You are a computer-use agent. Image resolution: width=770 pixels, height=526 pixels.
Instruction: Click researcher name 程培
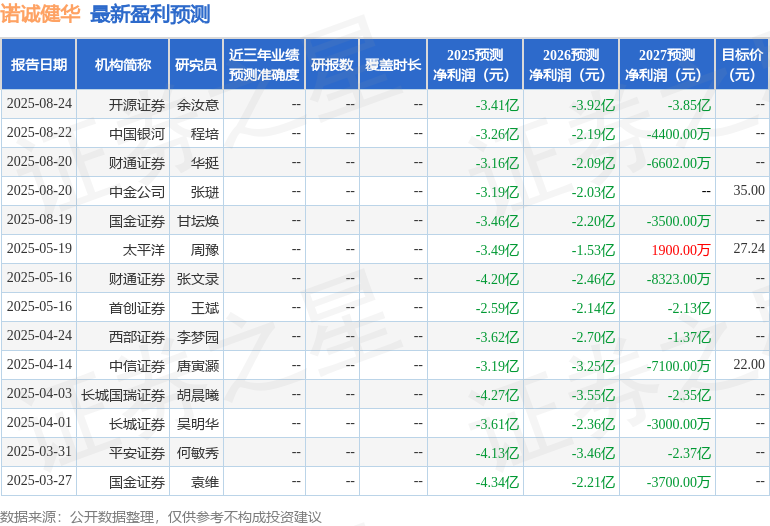(205, 134)
